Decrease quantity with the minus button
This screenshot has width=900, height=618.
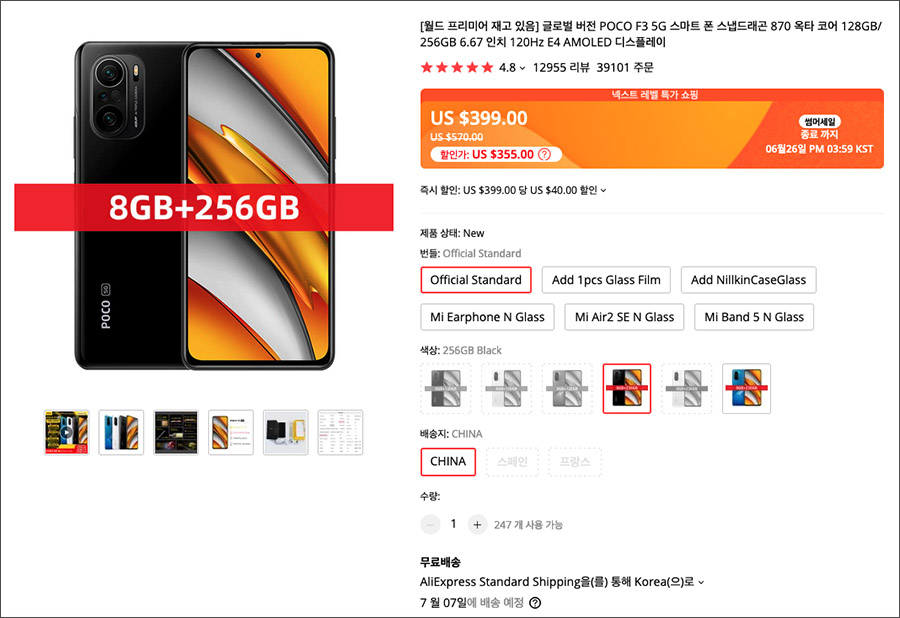pyautogui.click(x=430, y=524)
